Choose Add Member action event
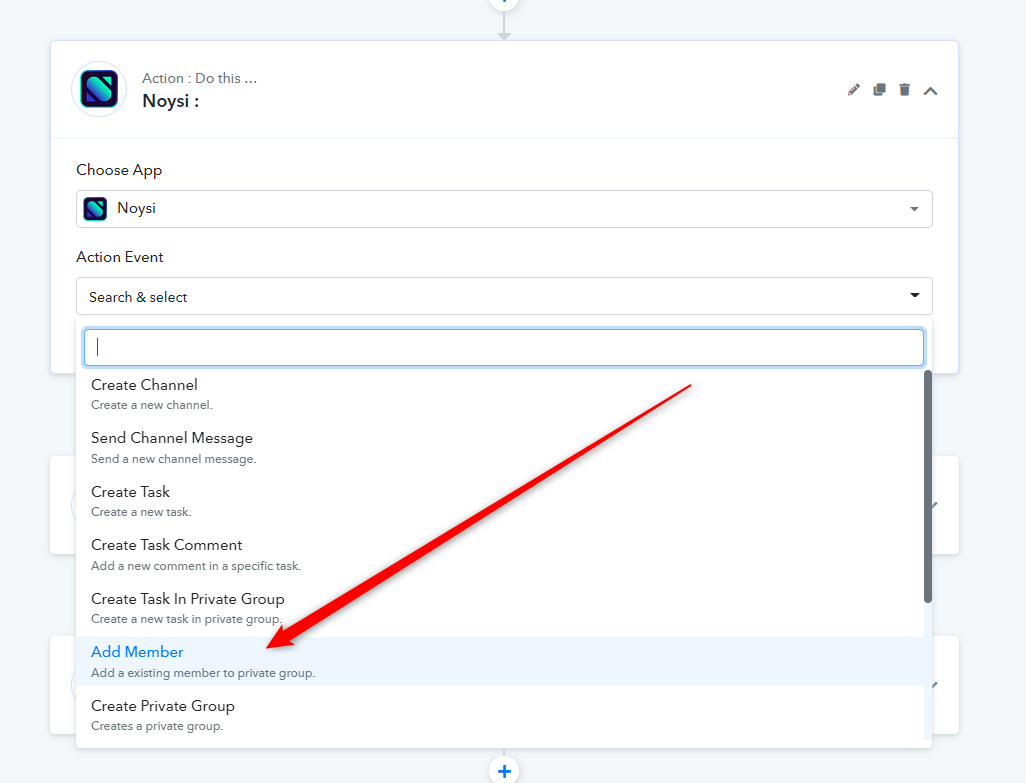1026x783 pixels. pos(500,661)
